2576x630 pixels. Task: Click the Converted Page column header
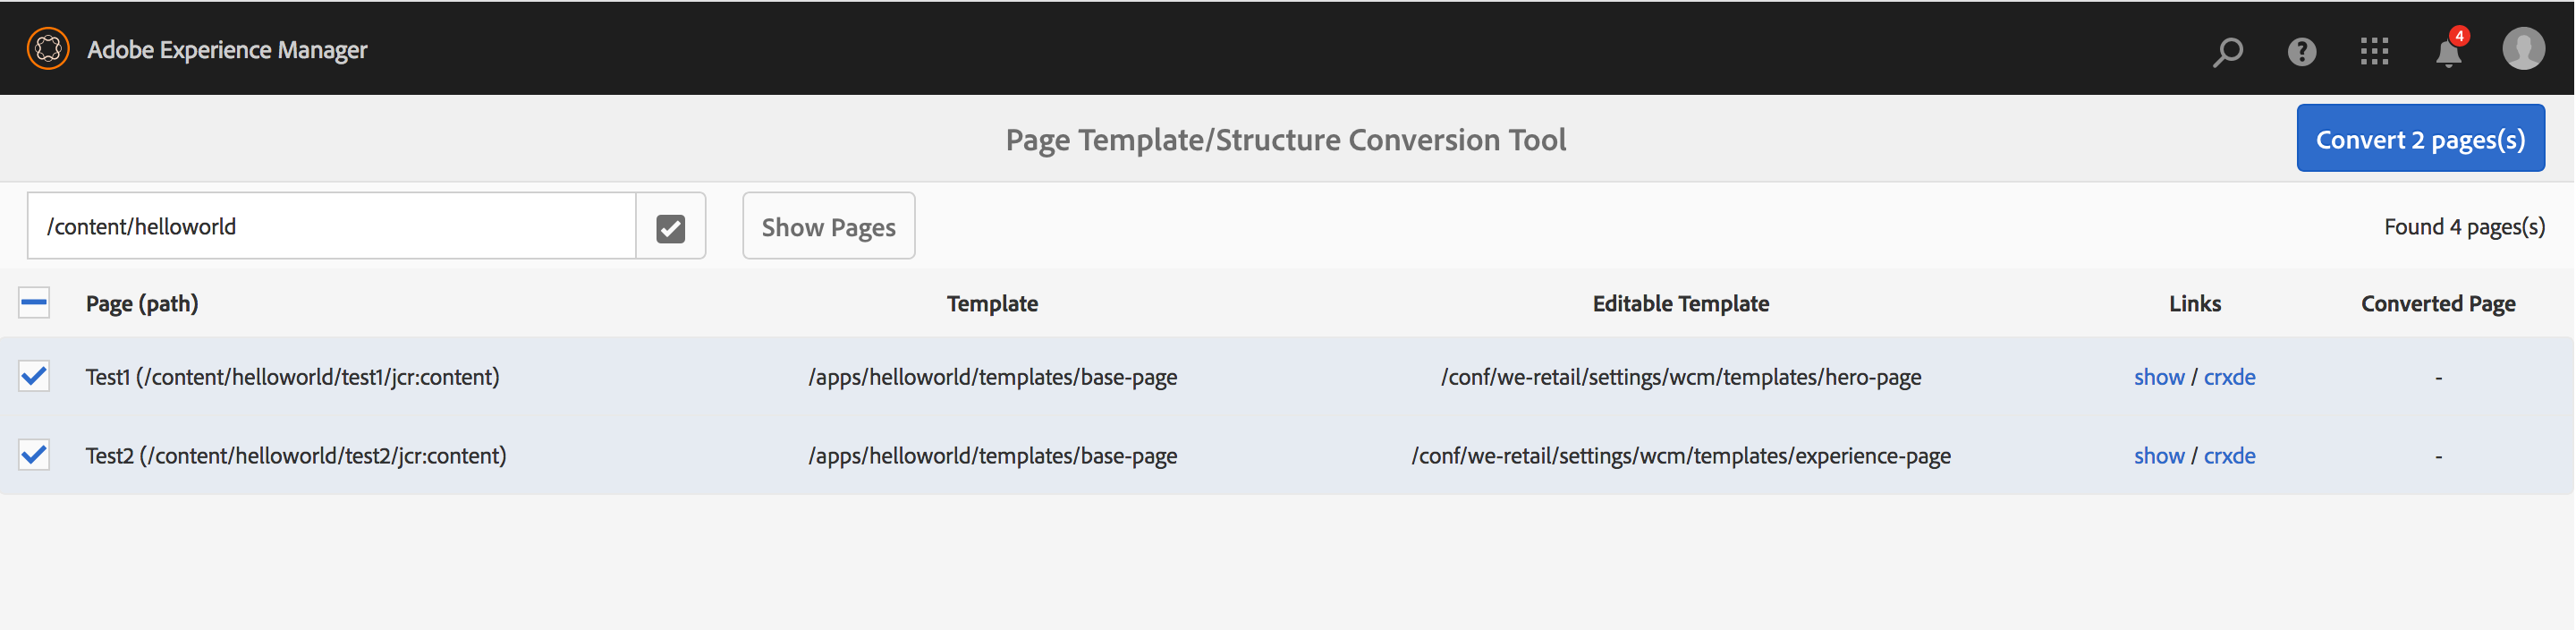point(2438,304)
